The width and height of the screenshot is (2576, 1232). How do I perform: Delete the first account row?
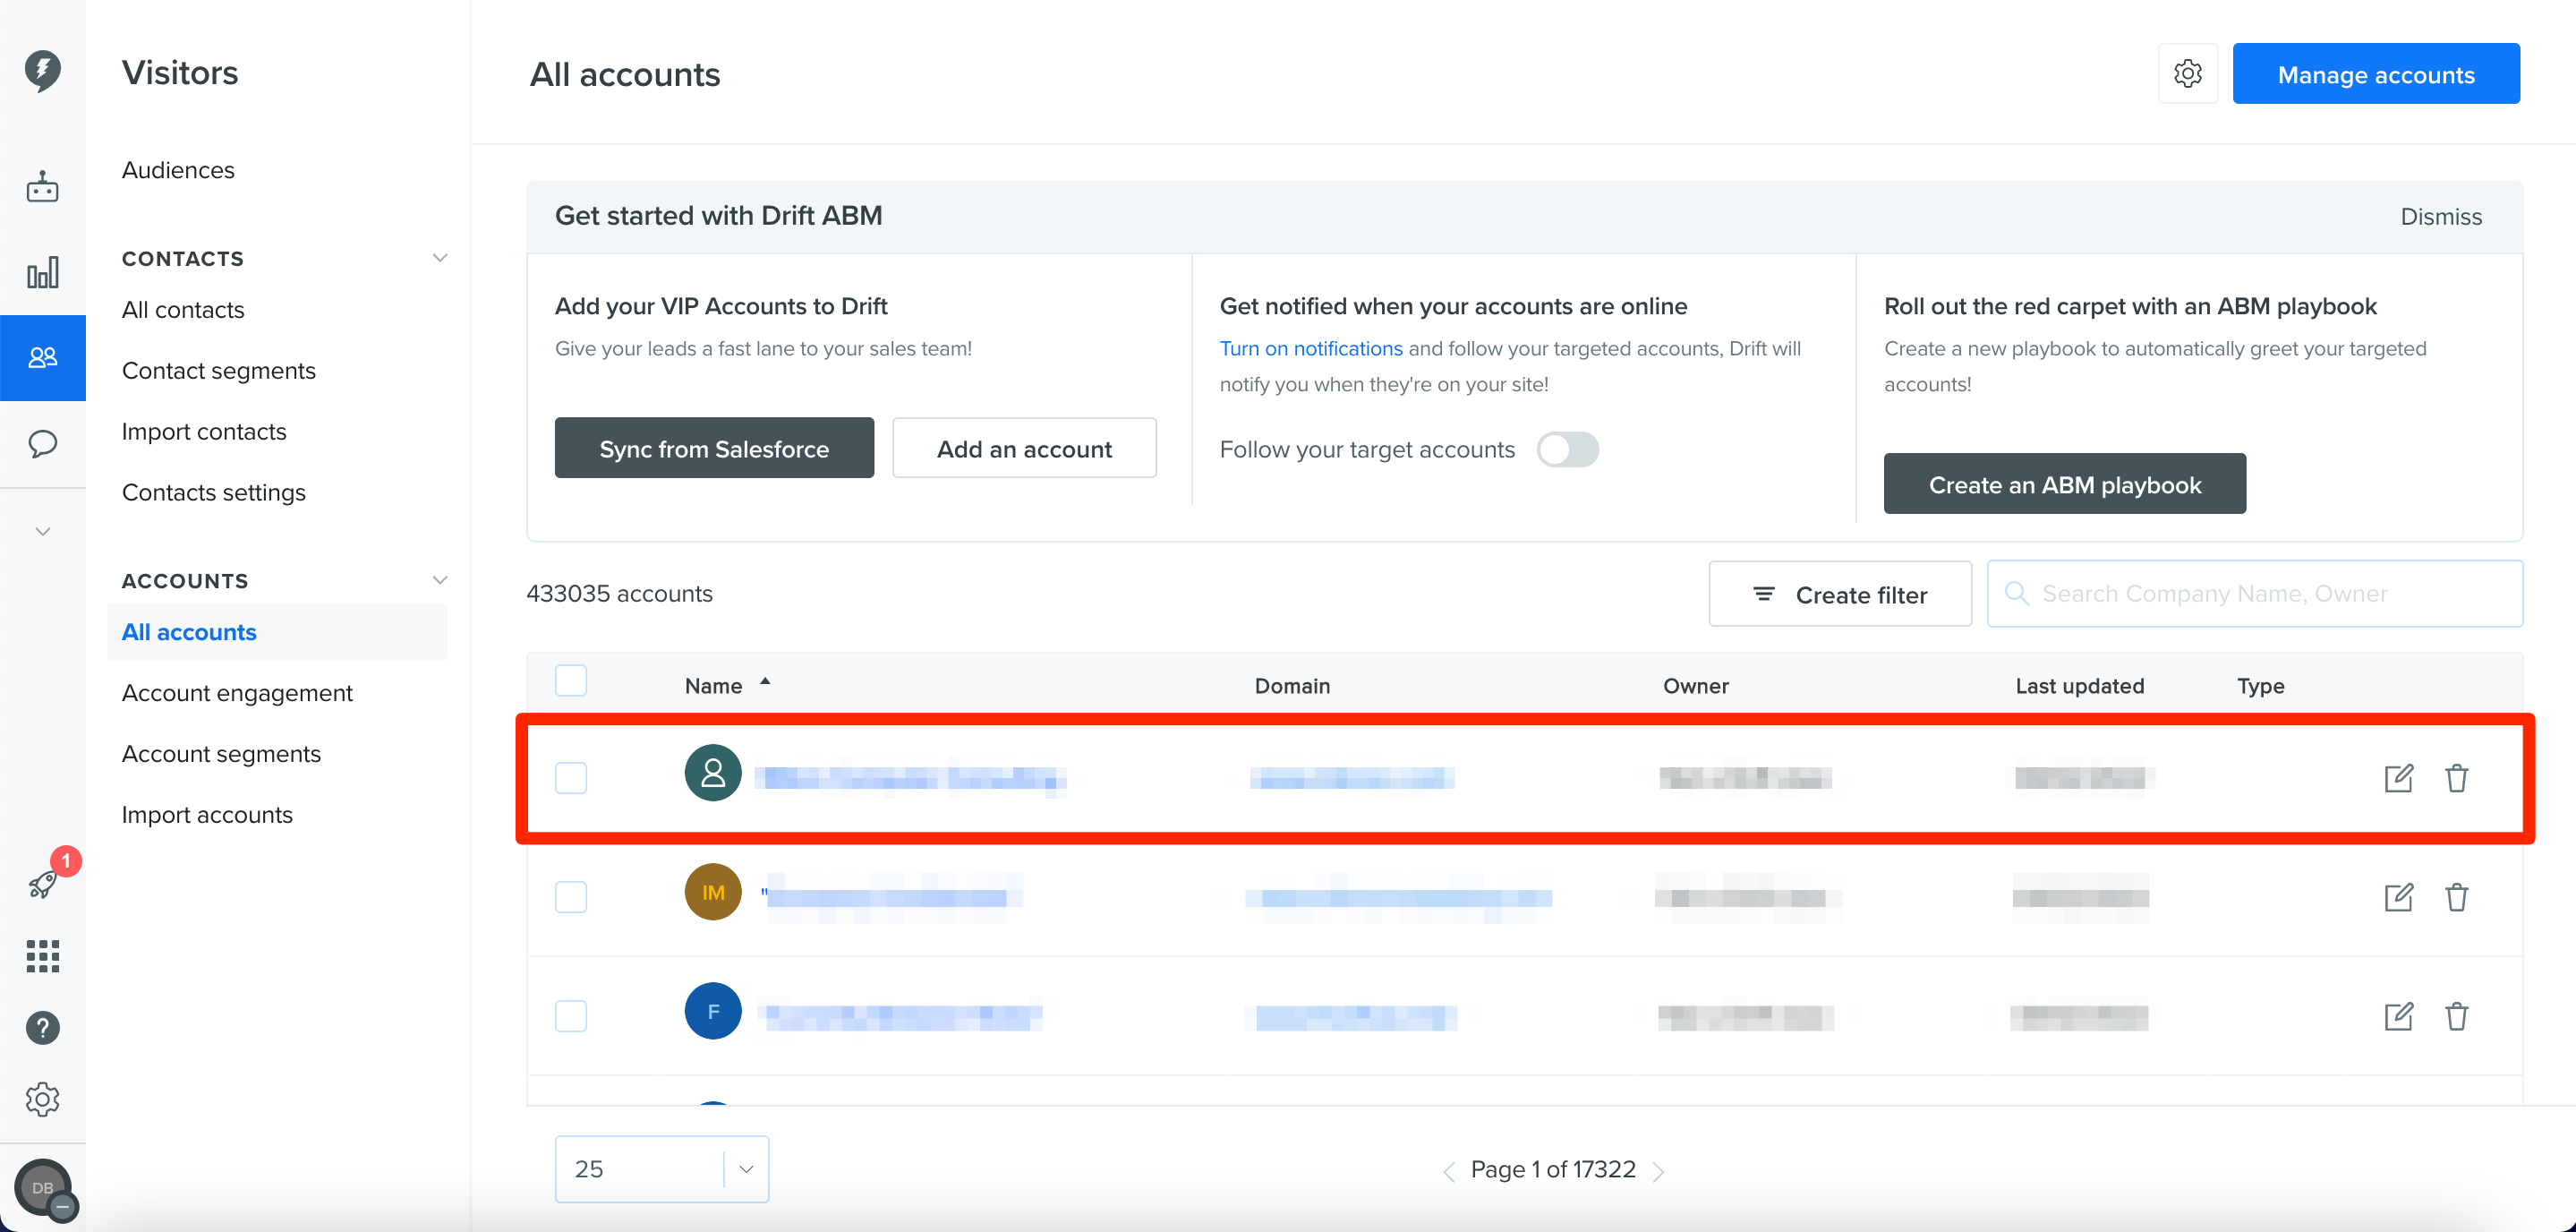point(2457,778)
